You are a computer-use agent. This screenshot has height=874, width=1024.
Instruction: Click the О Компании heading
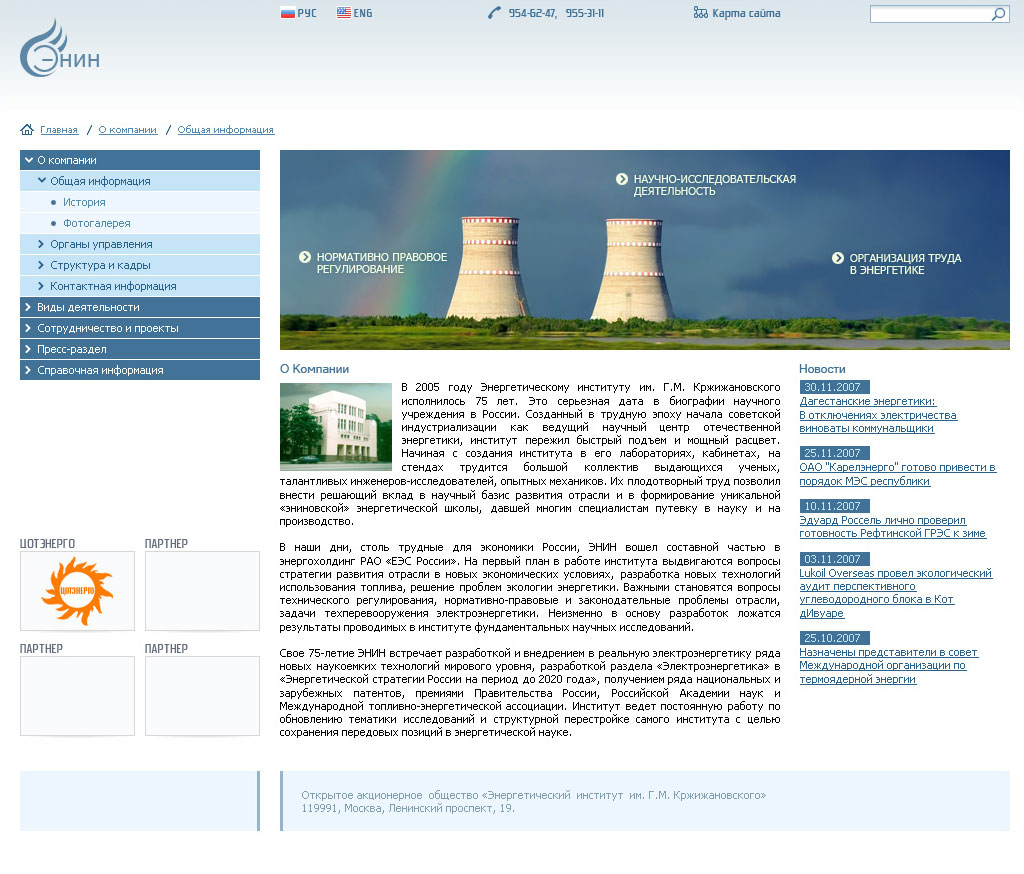(314, 369)
